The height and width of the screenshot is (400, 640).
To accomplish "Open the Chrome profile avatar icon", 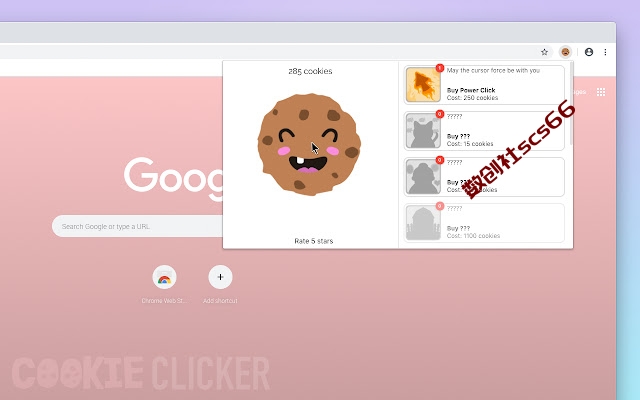I will [589, 52].
